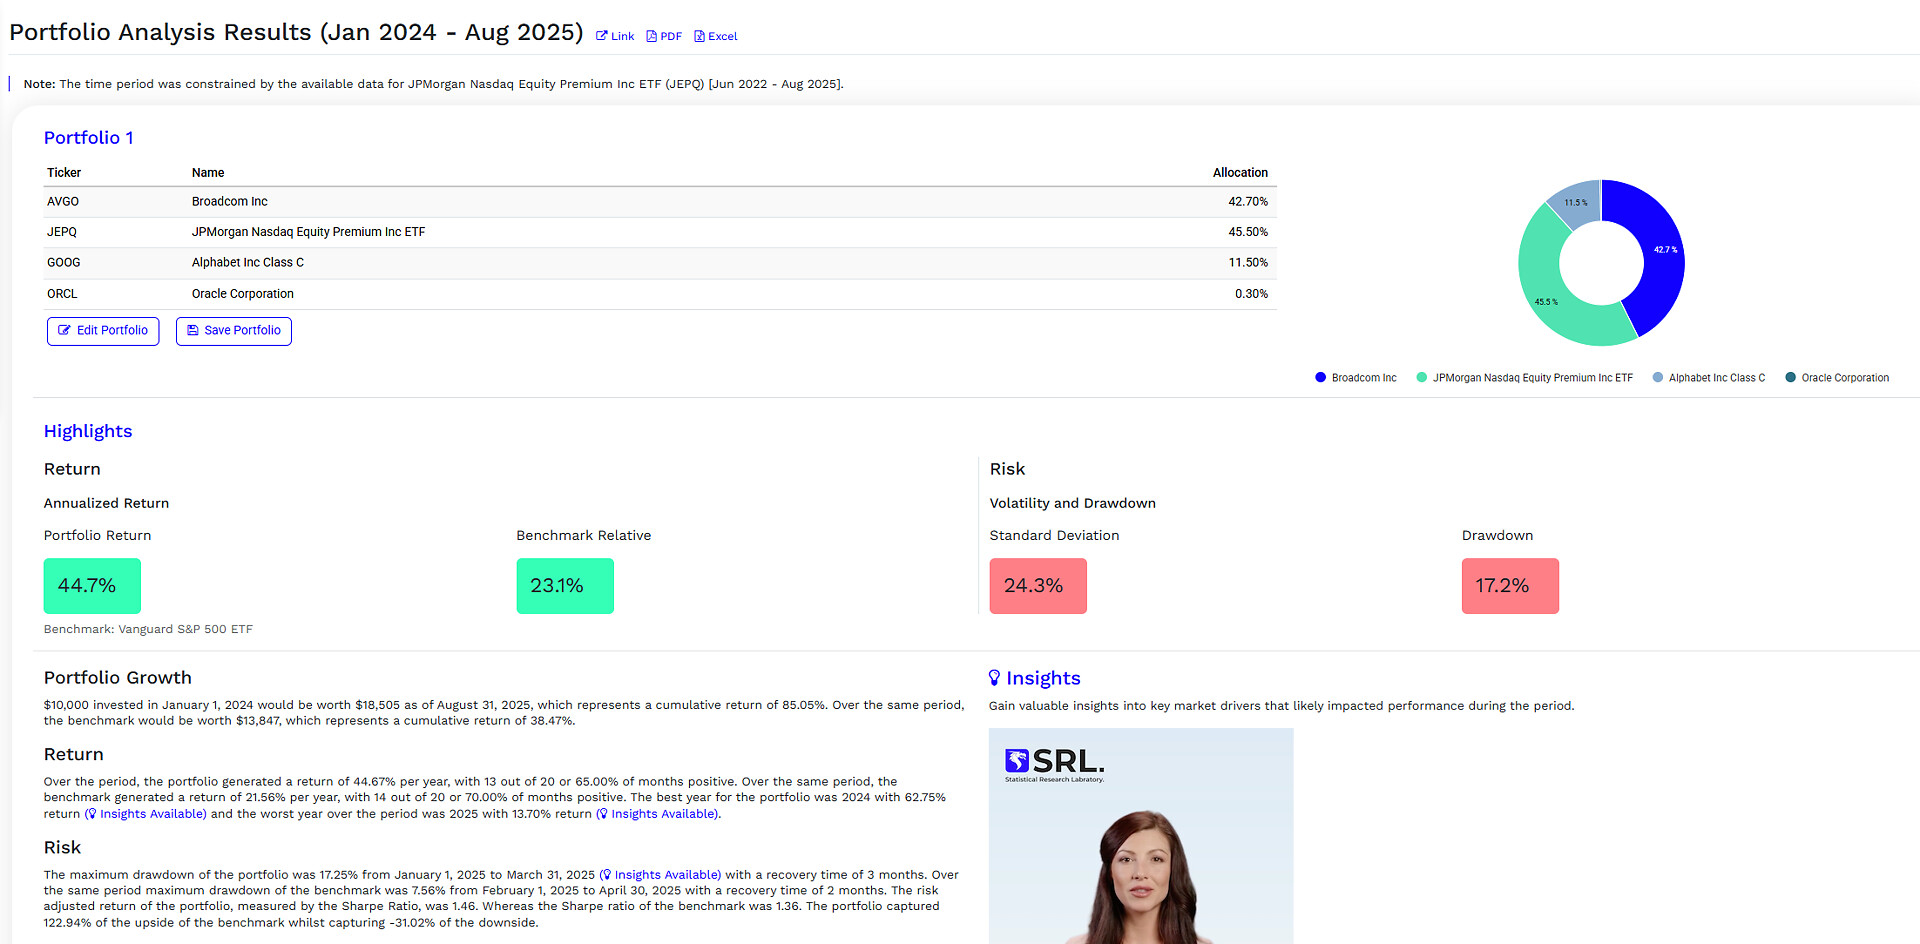
Task: Click the 24.3% Standard Deviation tile
Action: click(x=1038, y=586)
